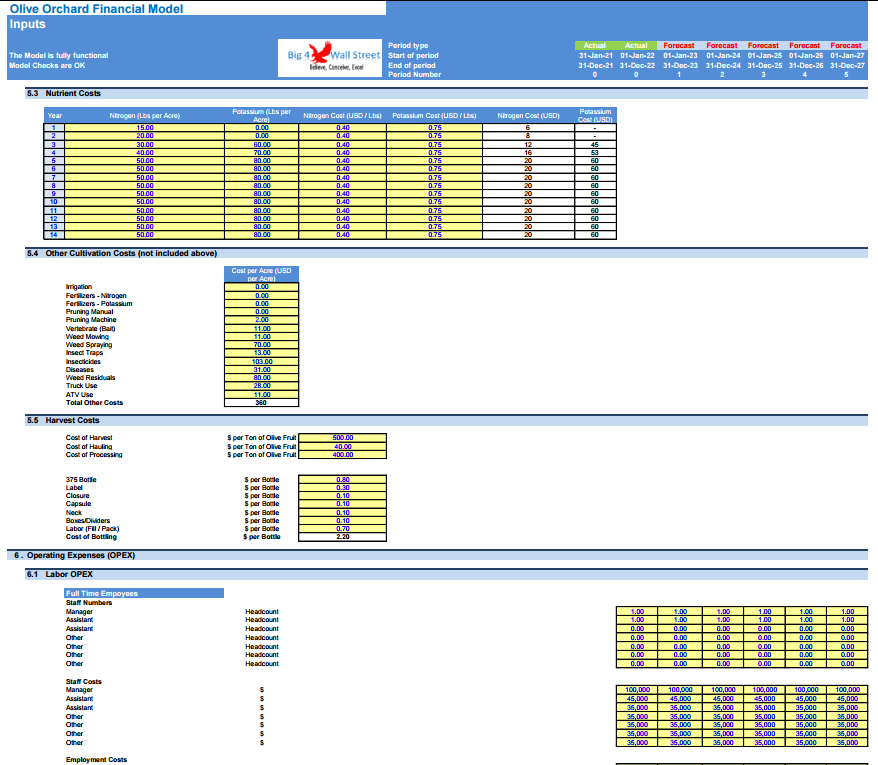
Task: Click the Insect Traps 13.00 cell
Action: tap(261, 353)
